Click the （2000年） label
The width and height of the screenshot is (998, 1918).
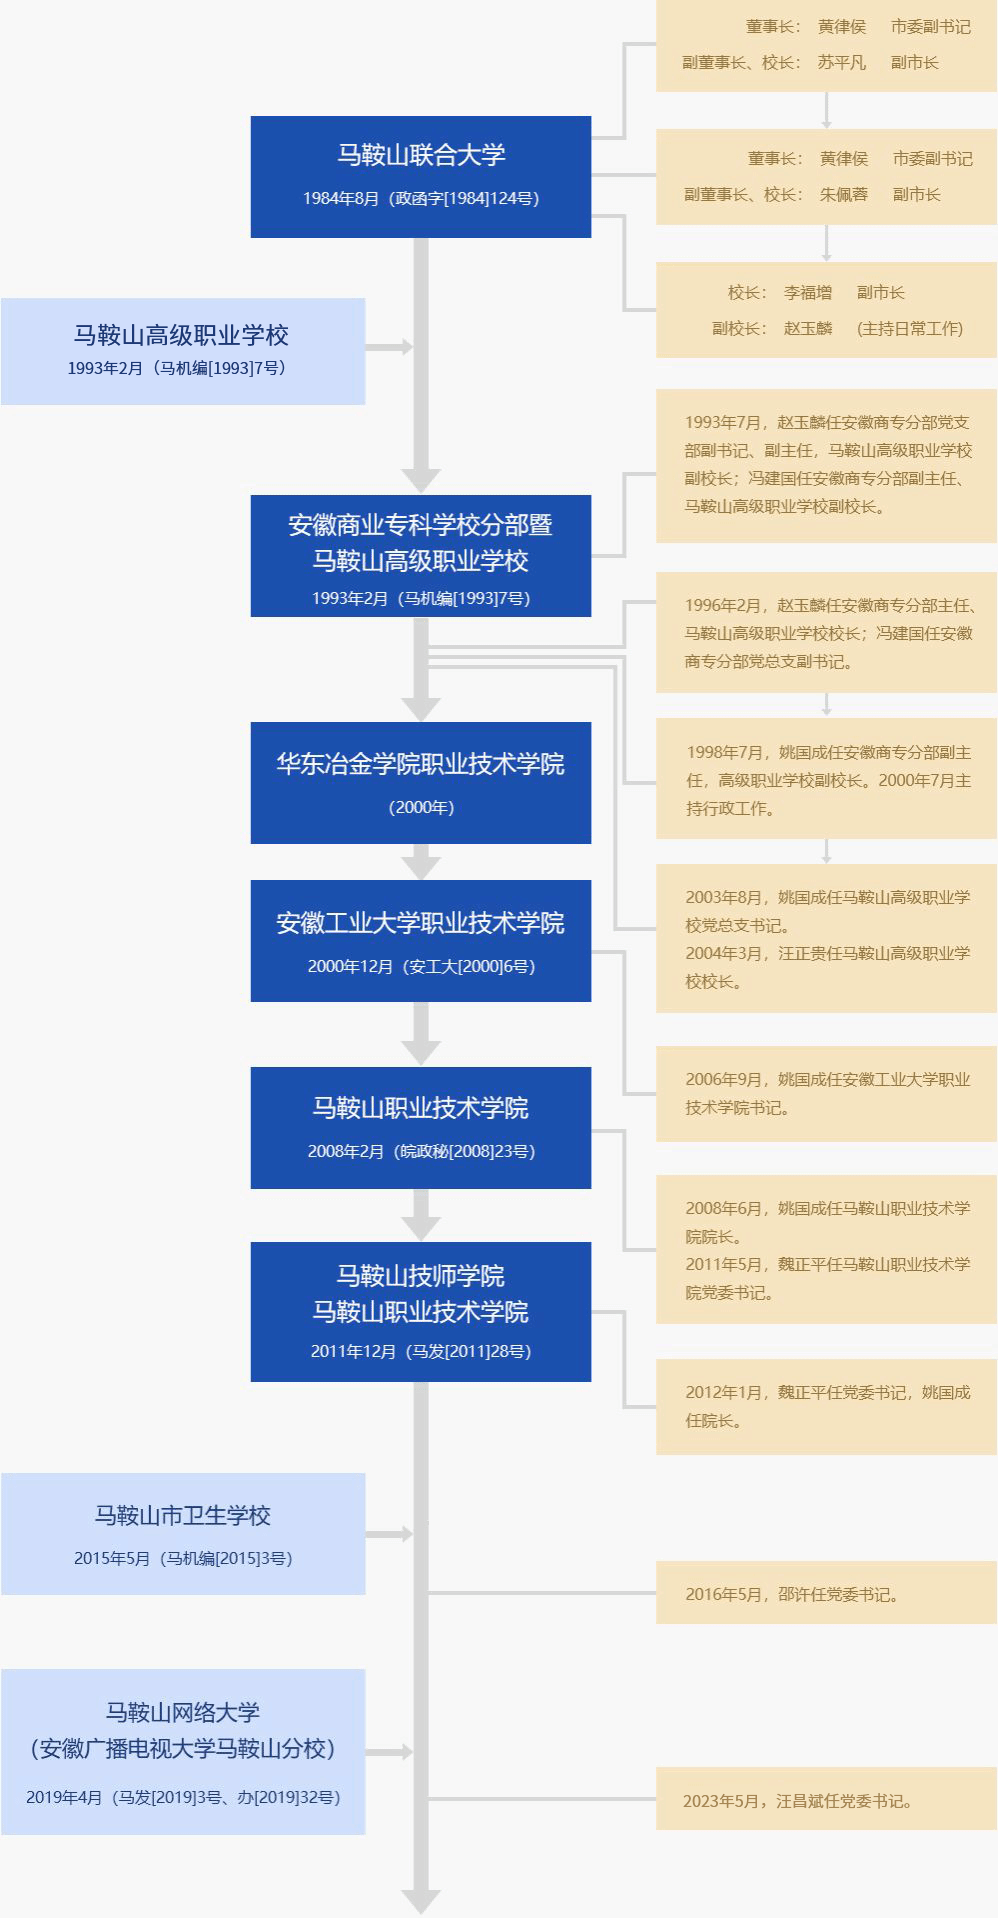(x=421, y=807)
